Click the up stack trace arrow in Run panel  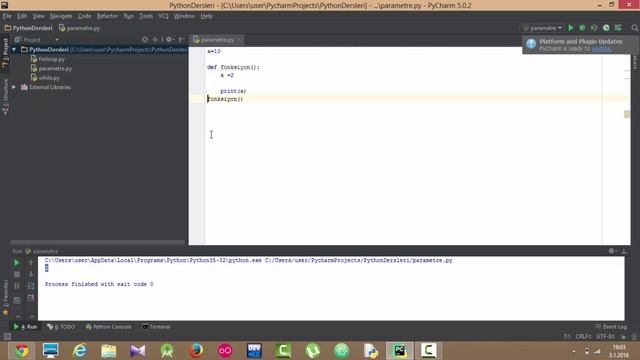tap(31, 263)
